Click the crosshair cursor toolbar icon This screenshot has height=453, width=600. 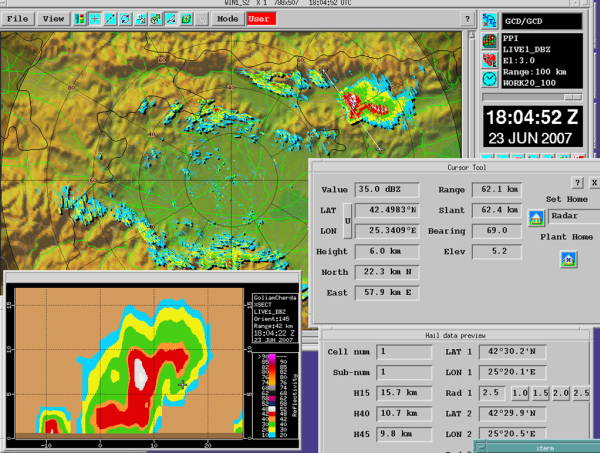94,19
